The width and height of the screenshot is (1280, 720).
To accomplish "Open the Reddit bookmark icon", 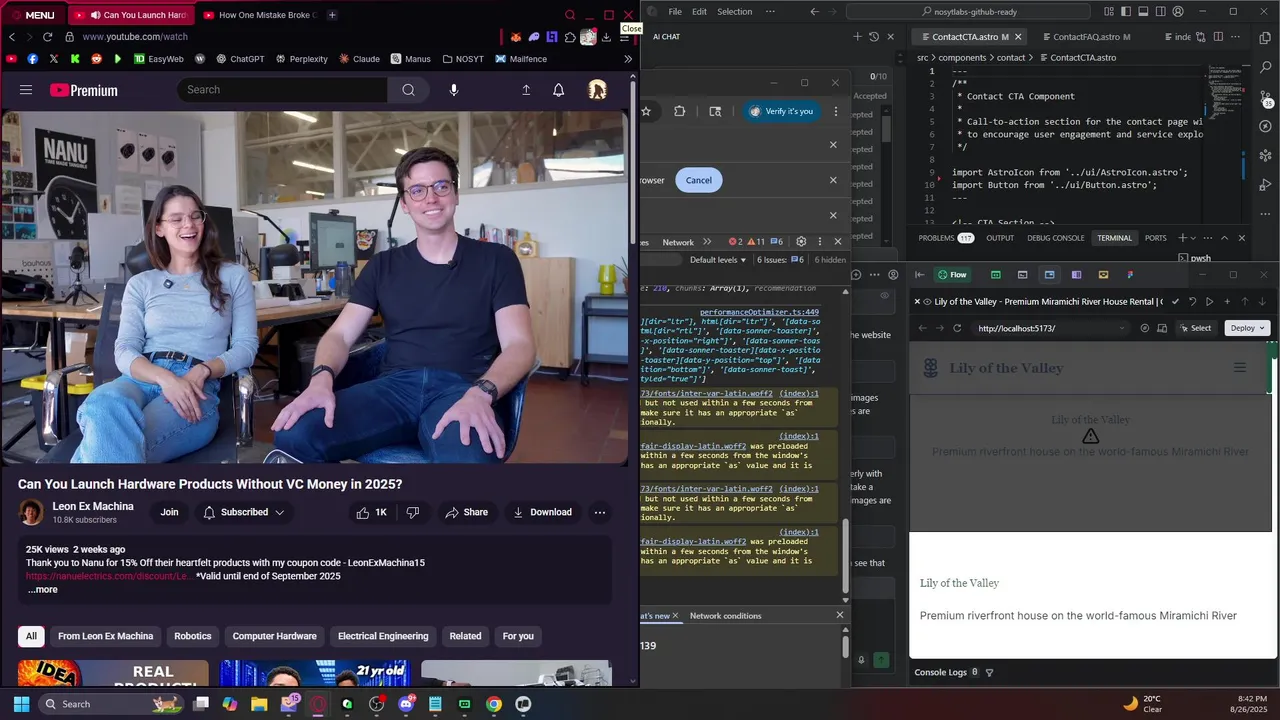I will click(x=96, y=59).
